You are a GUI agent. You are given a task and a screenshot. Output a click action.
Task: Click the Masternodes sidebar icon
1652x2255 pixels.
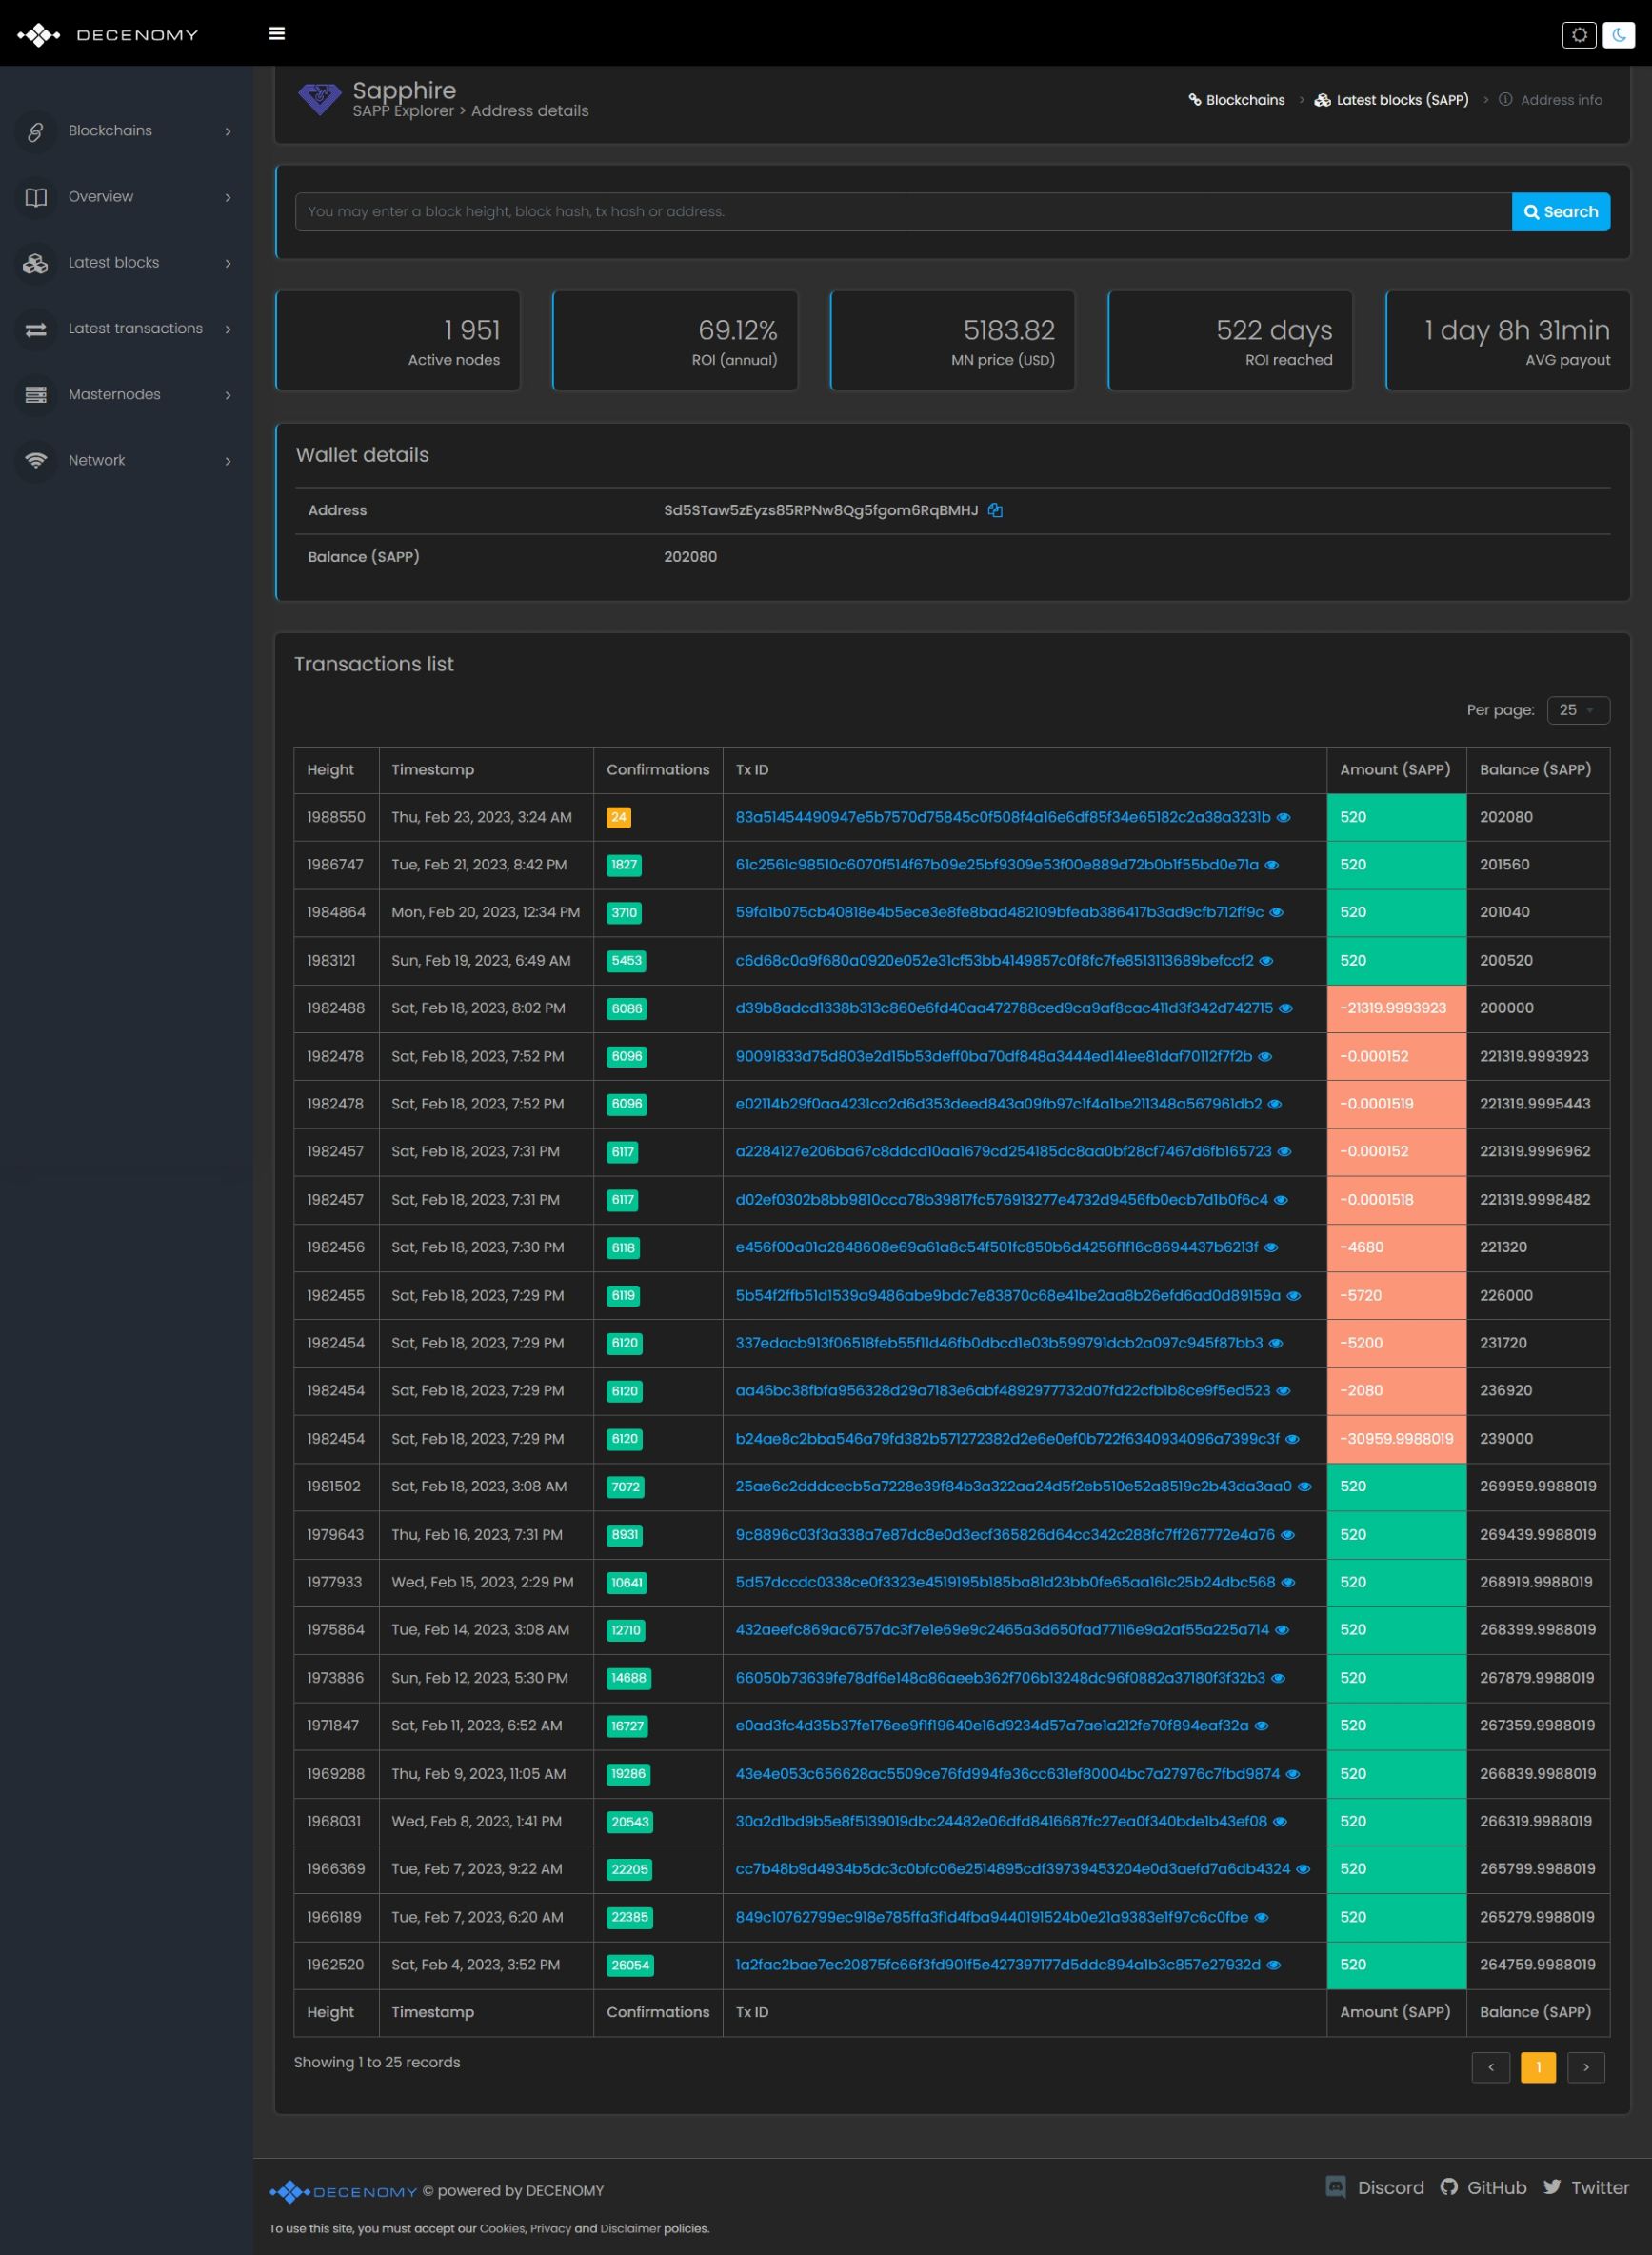point(36,395)
